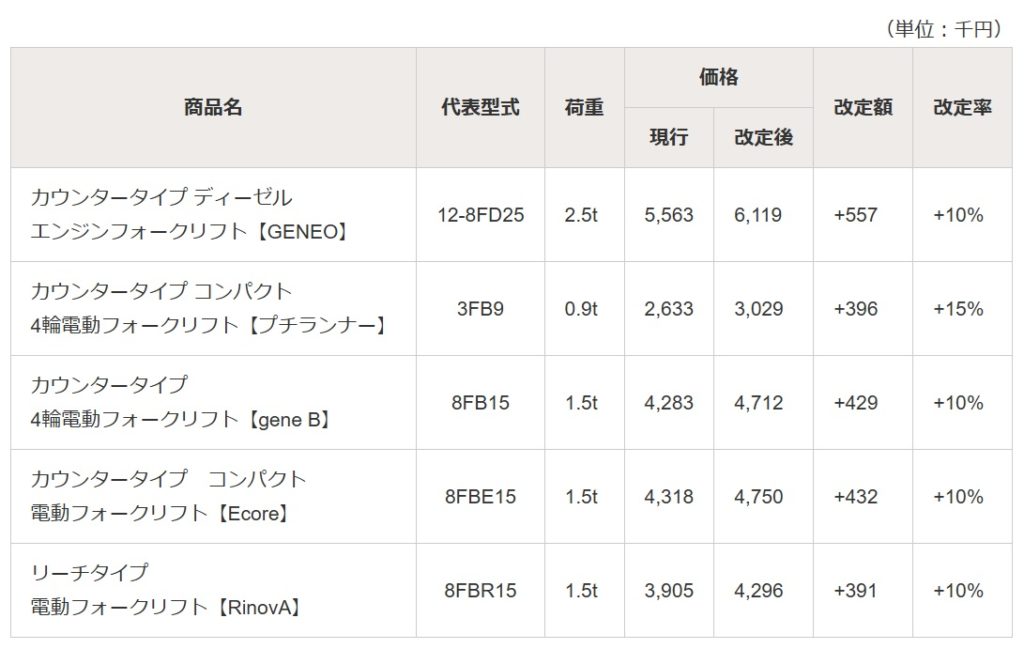Click model number 3FB9

480,309
